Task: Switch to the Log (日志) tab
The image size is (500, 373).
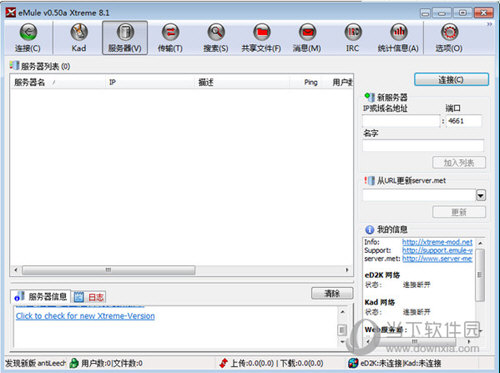Action: [89, 297]
